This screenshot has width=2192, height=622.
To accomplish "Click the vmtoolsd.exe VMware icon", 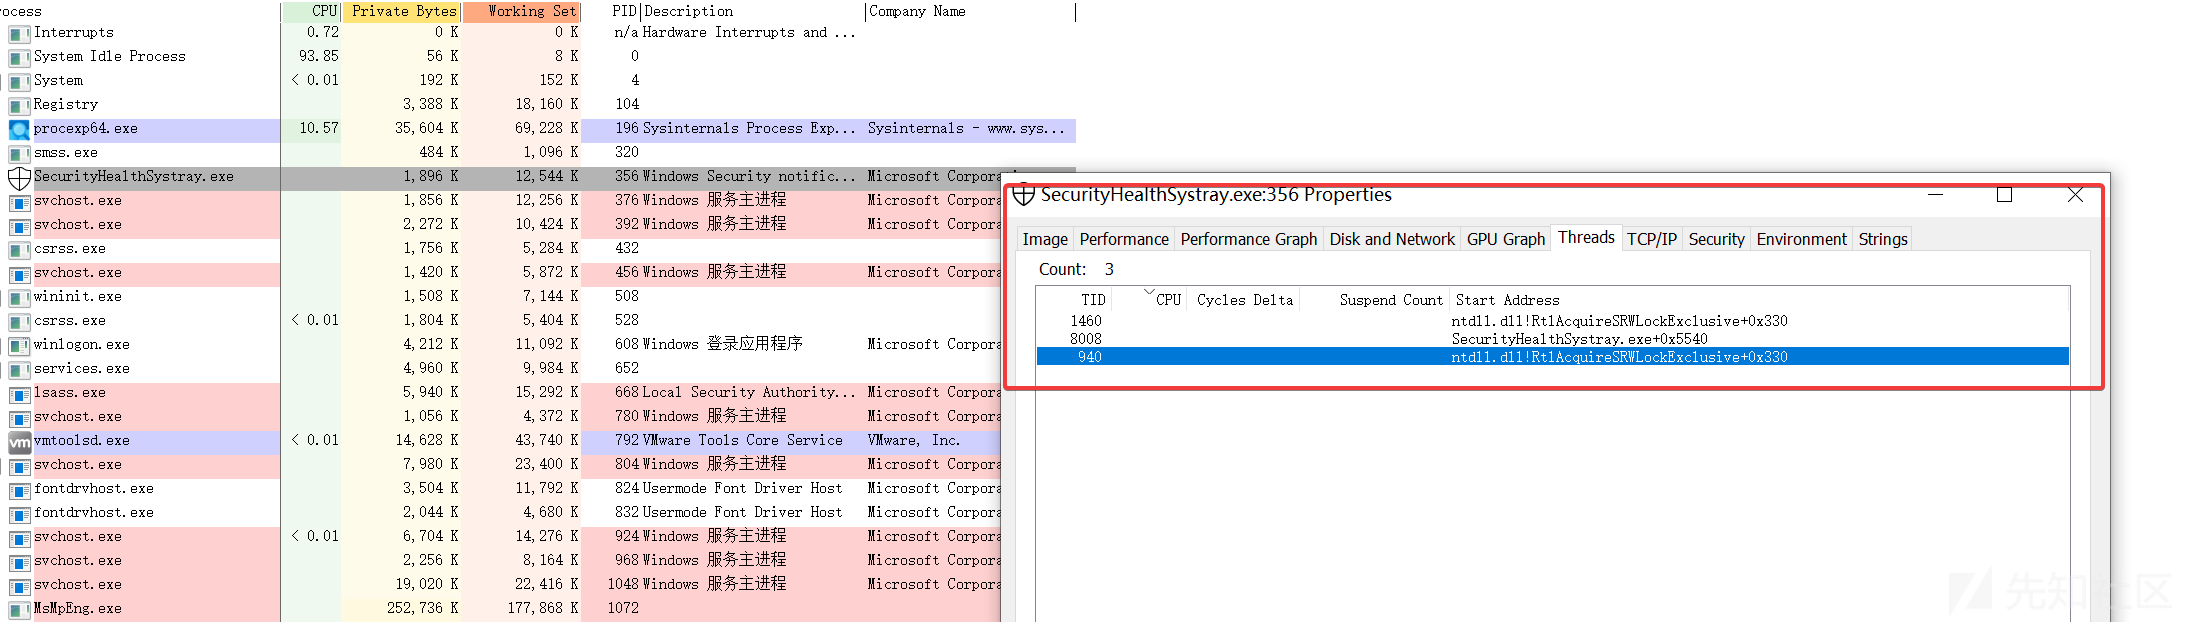I will 19,441.
